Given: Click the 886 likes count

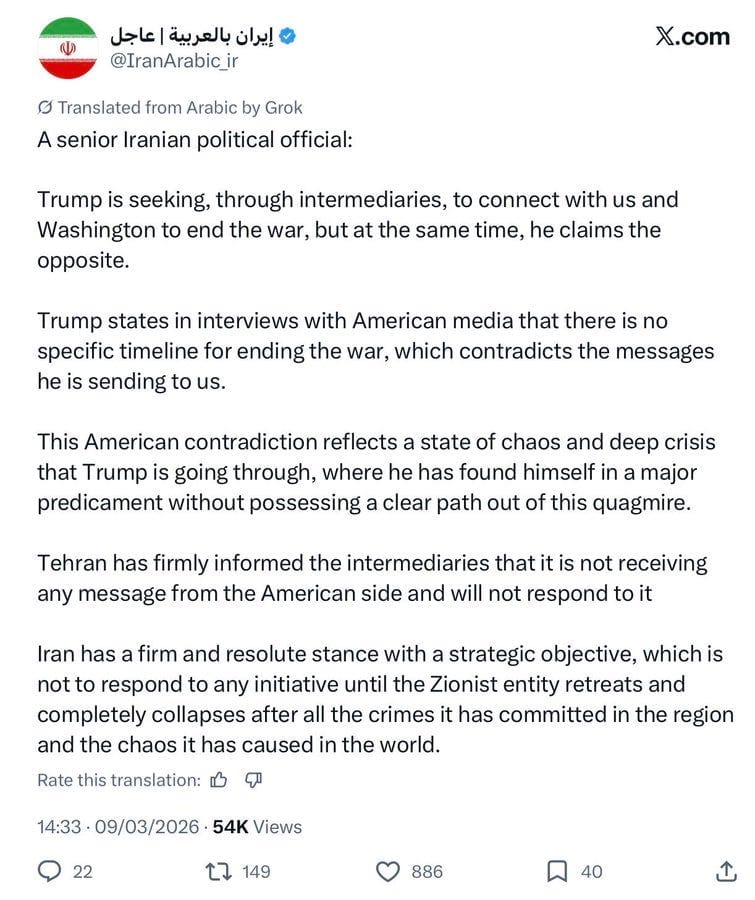Looking at the screenshot, I should 427,871.
